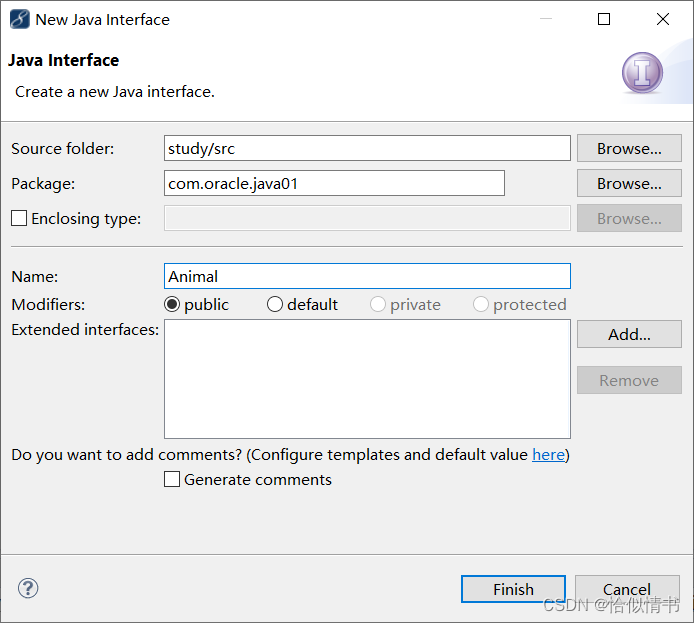694x623 pixels.
Task: Focus the Name field containing Animal
Action: (x=367, y=276)
